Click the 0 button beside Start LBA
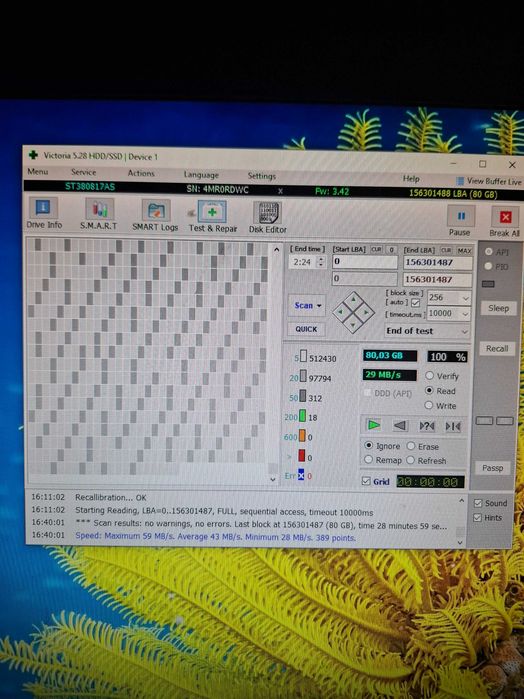The height and width of the screenshot is (699, 524). pyautogui.click(x=391, y=250)
